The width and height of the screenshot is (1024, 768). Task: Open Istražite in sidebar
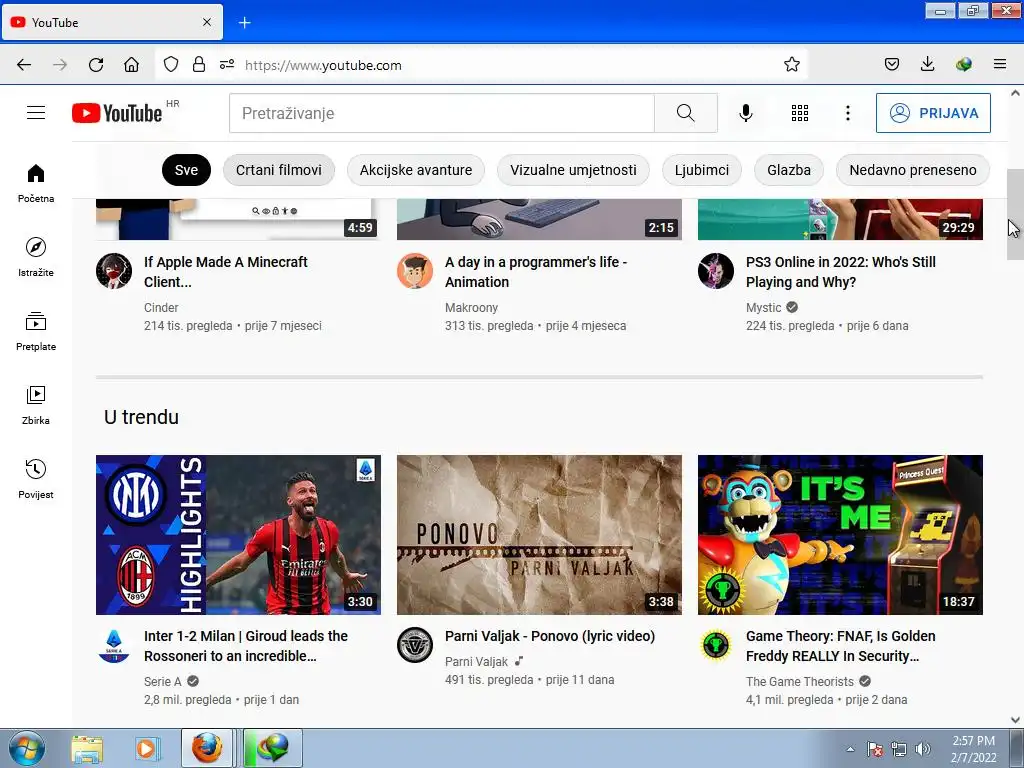[36, 257]
